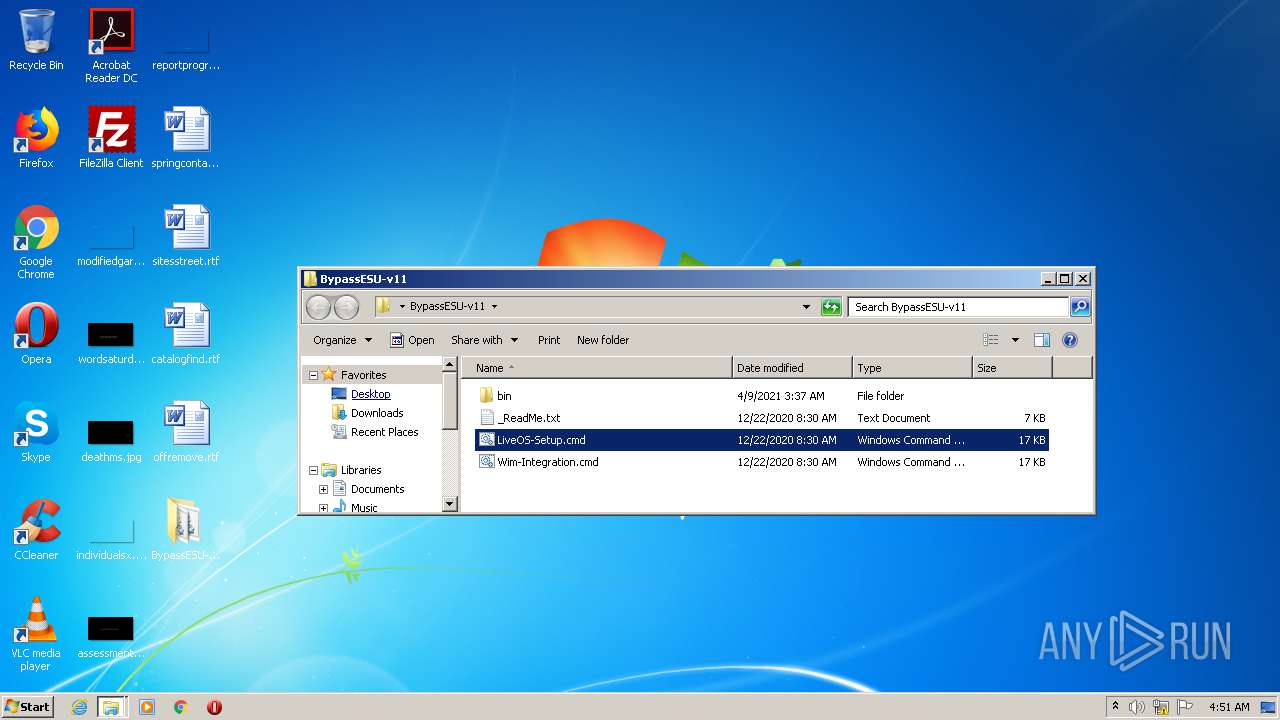Sort by Date modified column header
The width and height of the screenshot is (1280, 720).
pos(792,368)
